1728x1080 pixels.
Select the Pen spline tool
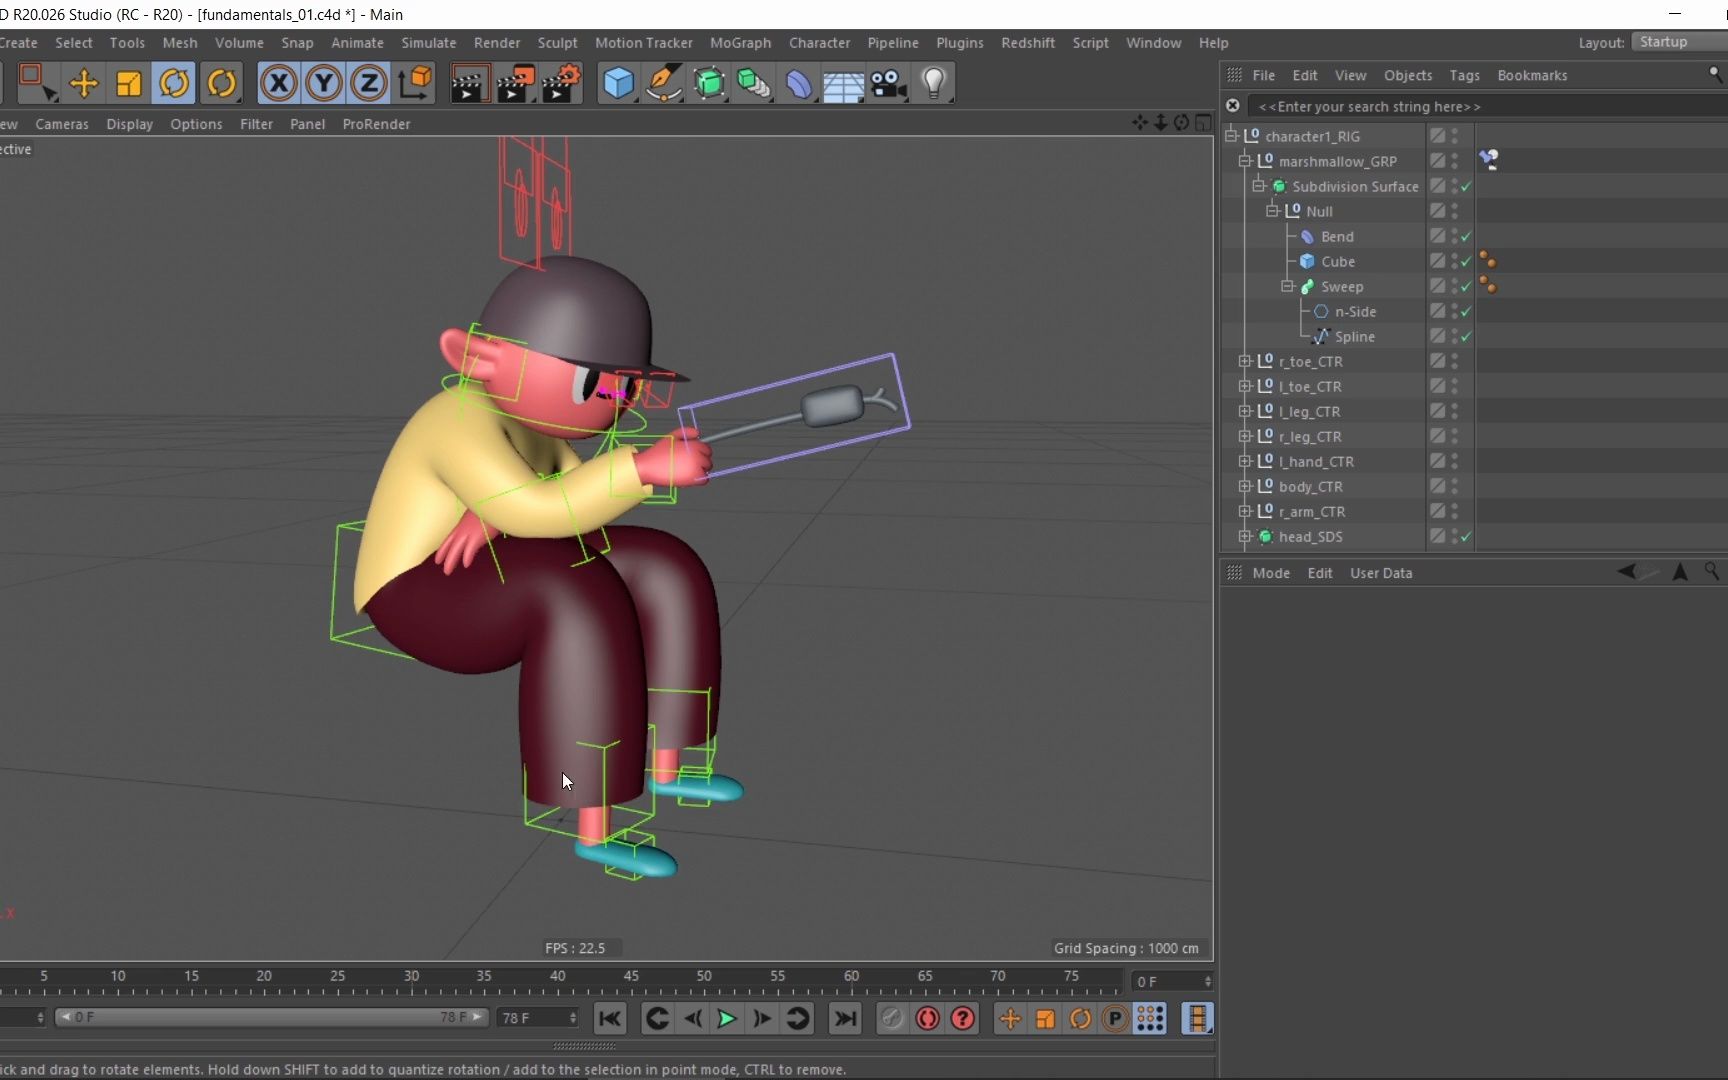click(664, 83)
